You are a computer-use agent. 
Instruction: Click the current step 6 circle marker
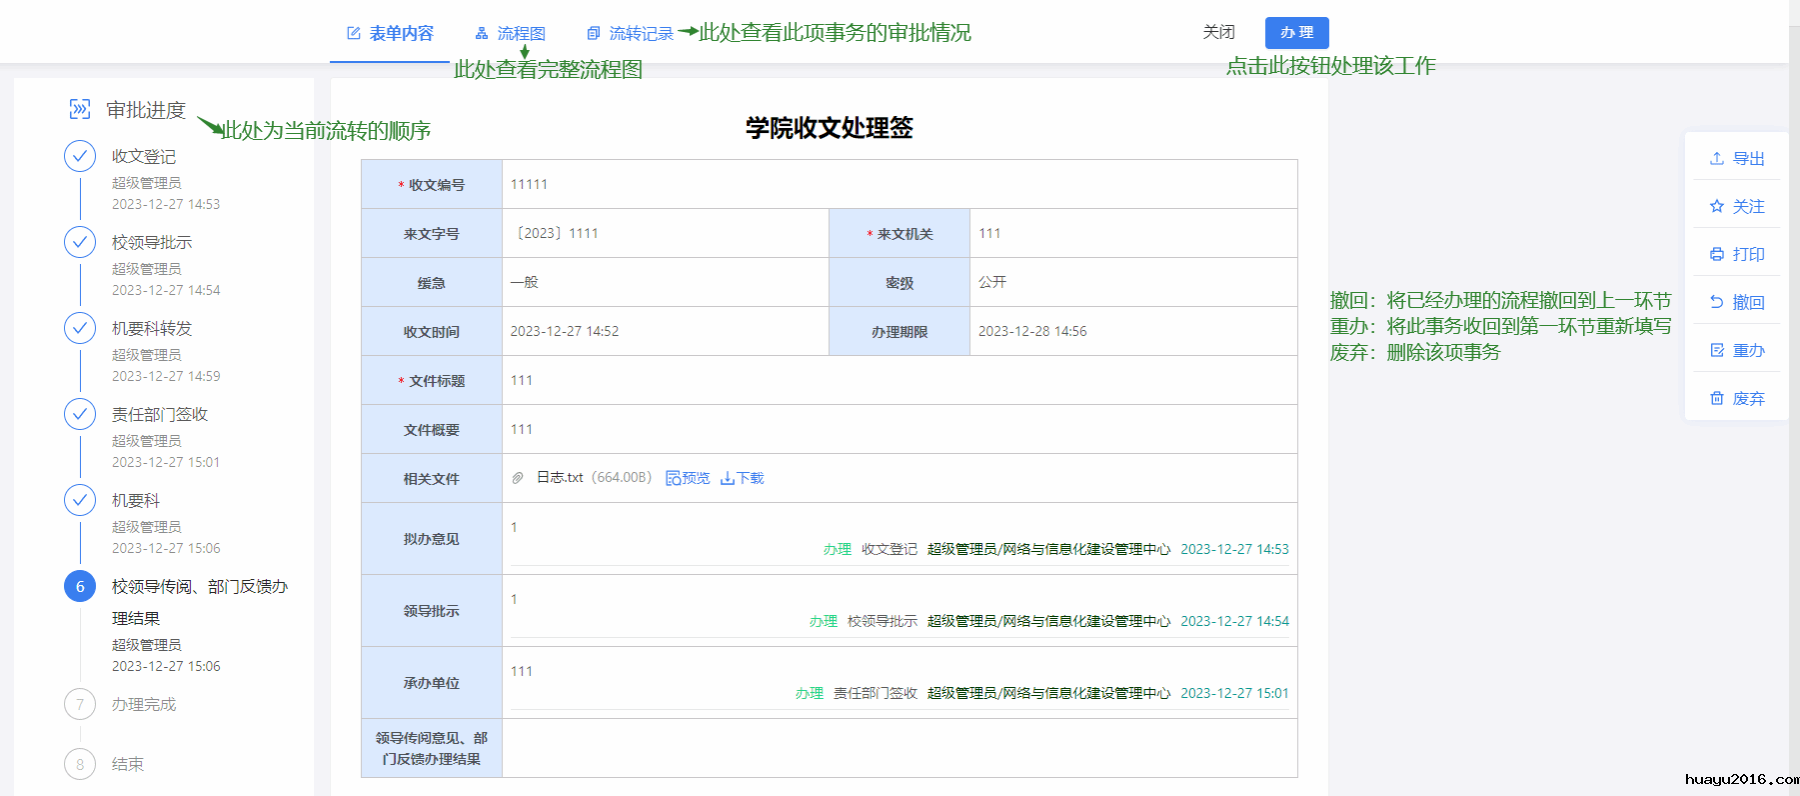pos(80,586)
